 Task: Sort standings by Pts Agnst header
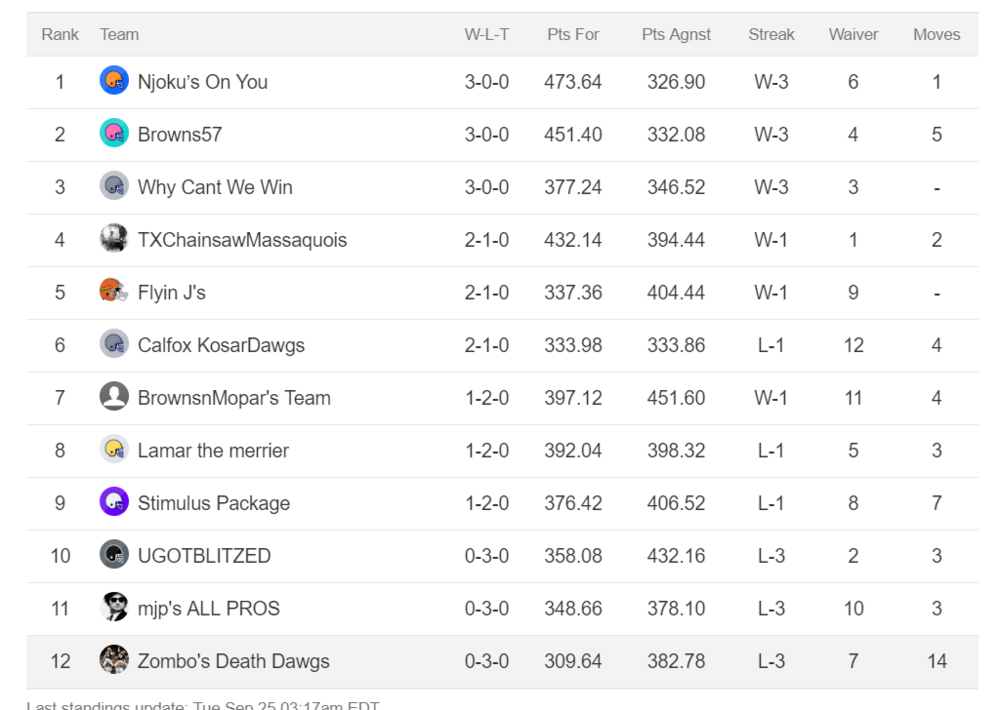pos(676,34)
